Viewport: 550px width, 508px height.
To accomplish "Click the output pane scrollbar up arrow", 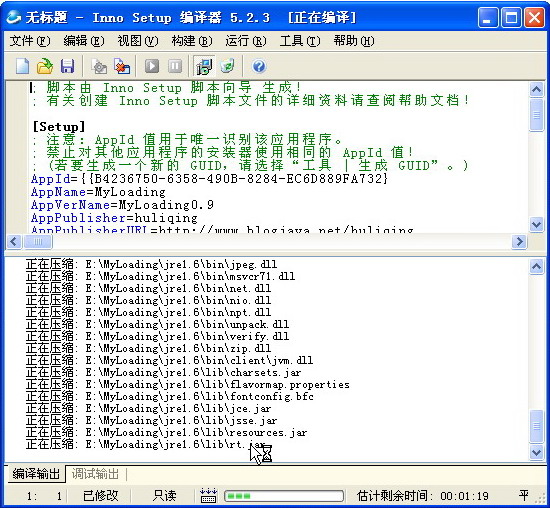I will coord(536,267).
